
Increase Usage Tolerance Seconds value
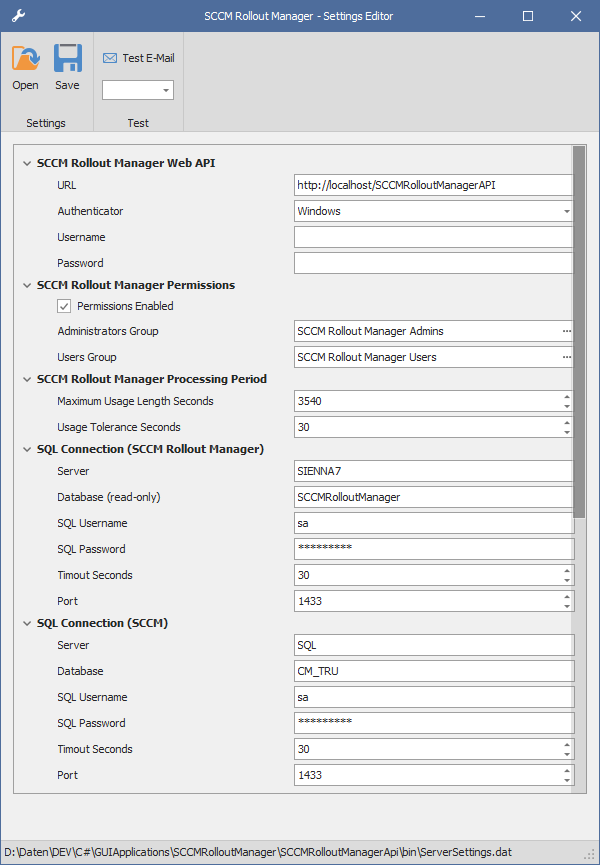click(567, 423)
